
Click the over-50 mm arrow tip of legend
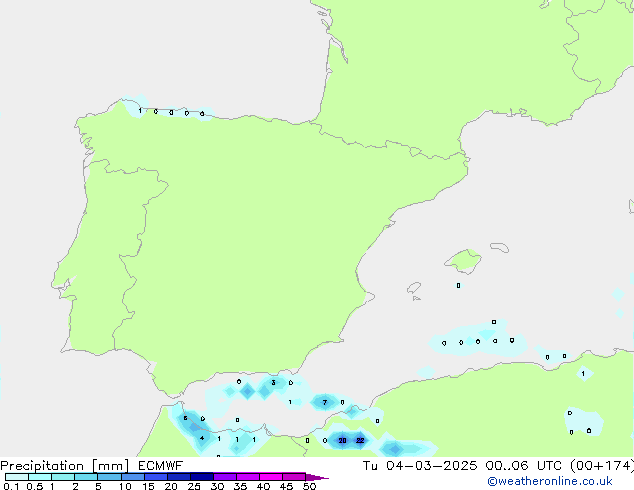click(317, 477)
